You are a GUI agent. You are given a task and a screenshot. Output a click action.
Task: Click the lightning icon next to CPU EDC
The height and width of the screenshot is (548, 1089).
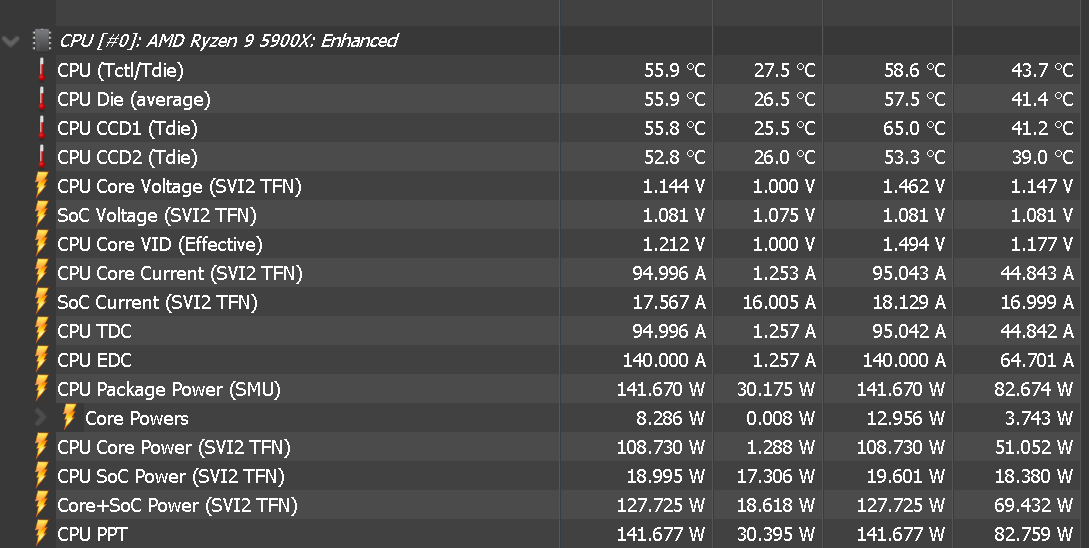[42, 360]
